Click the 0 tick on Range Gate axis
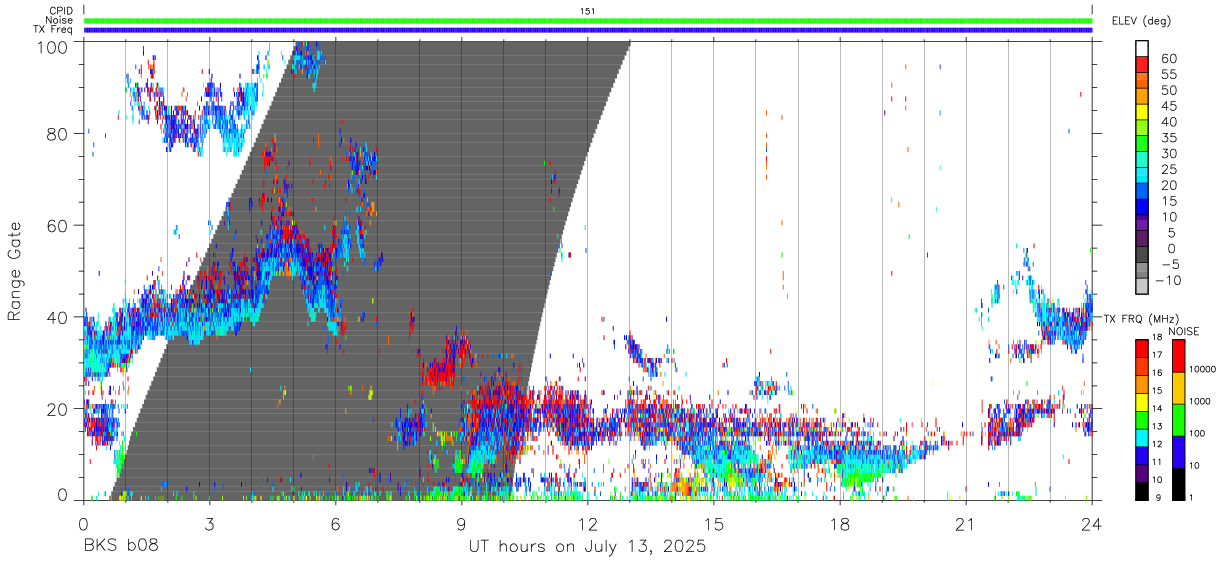1228x567 pixels. [x=63, y=497]
